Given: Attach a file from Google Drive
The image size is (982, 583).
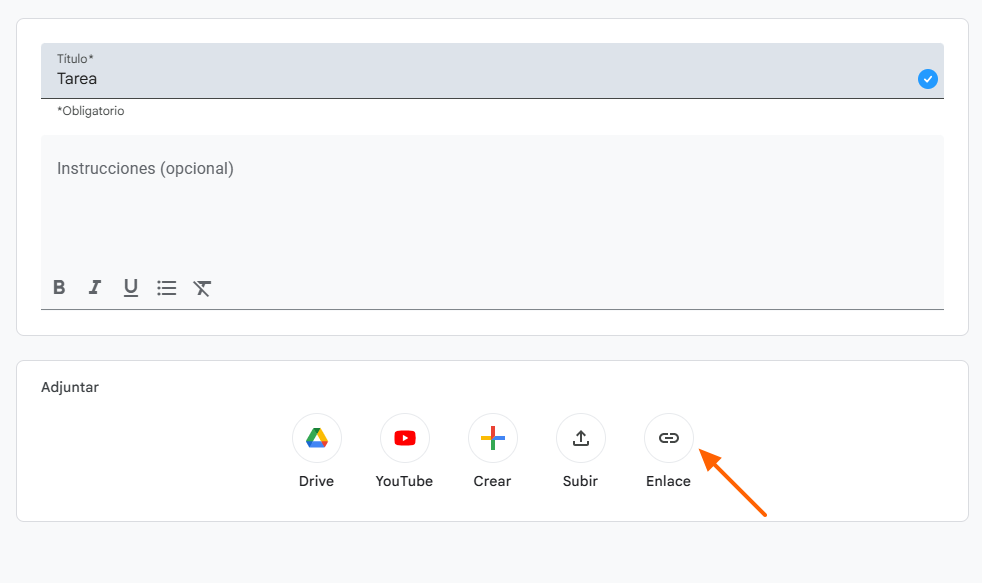Looking at the screenshot, I should click(316, 437).
